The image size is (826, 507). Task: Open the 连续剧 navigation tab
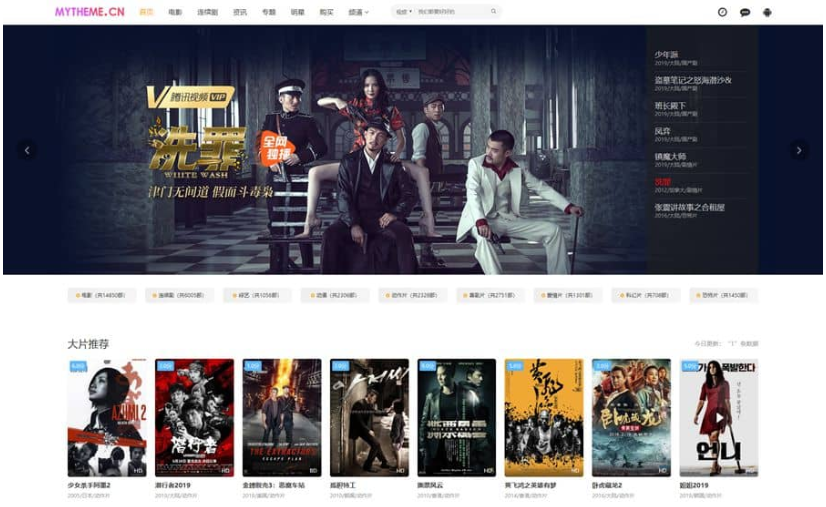[x=207, y=12]
